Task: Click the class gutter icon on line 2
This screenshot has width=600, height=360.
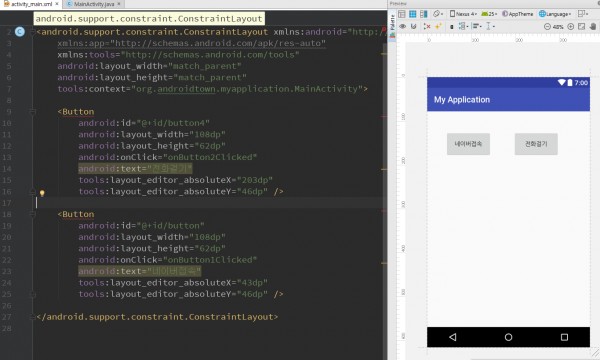Action: click(x=20, y=32)
